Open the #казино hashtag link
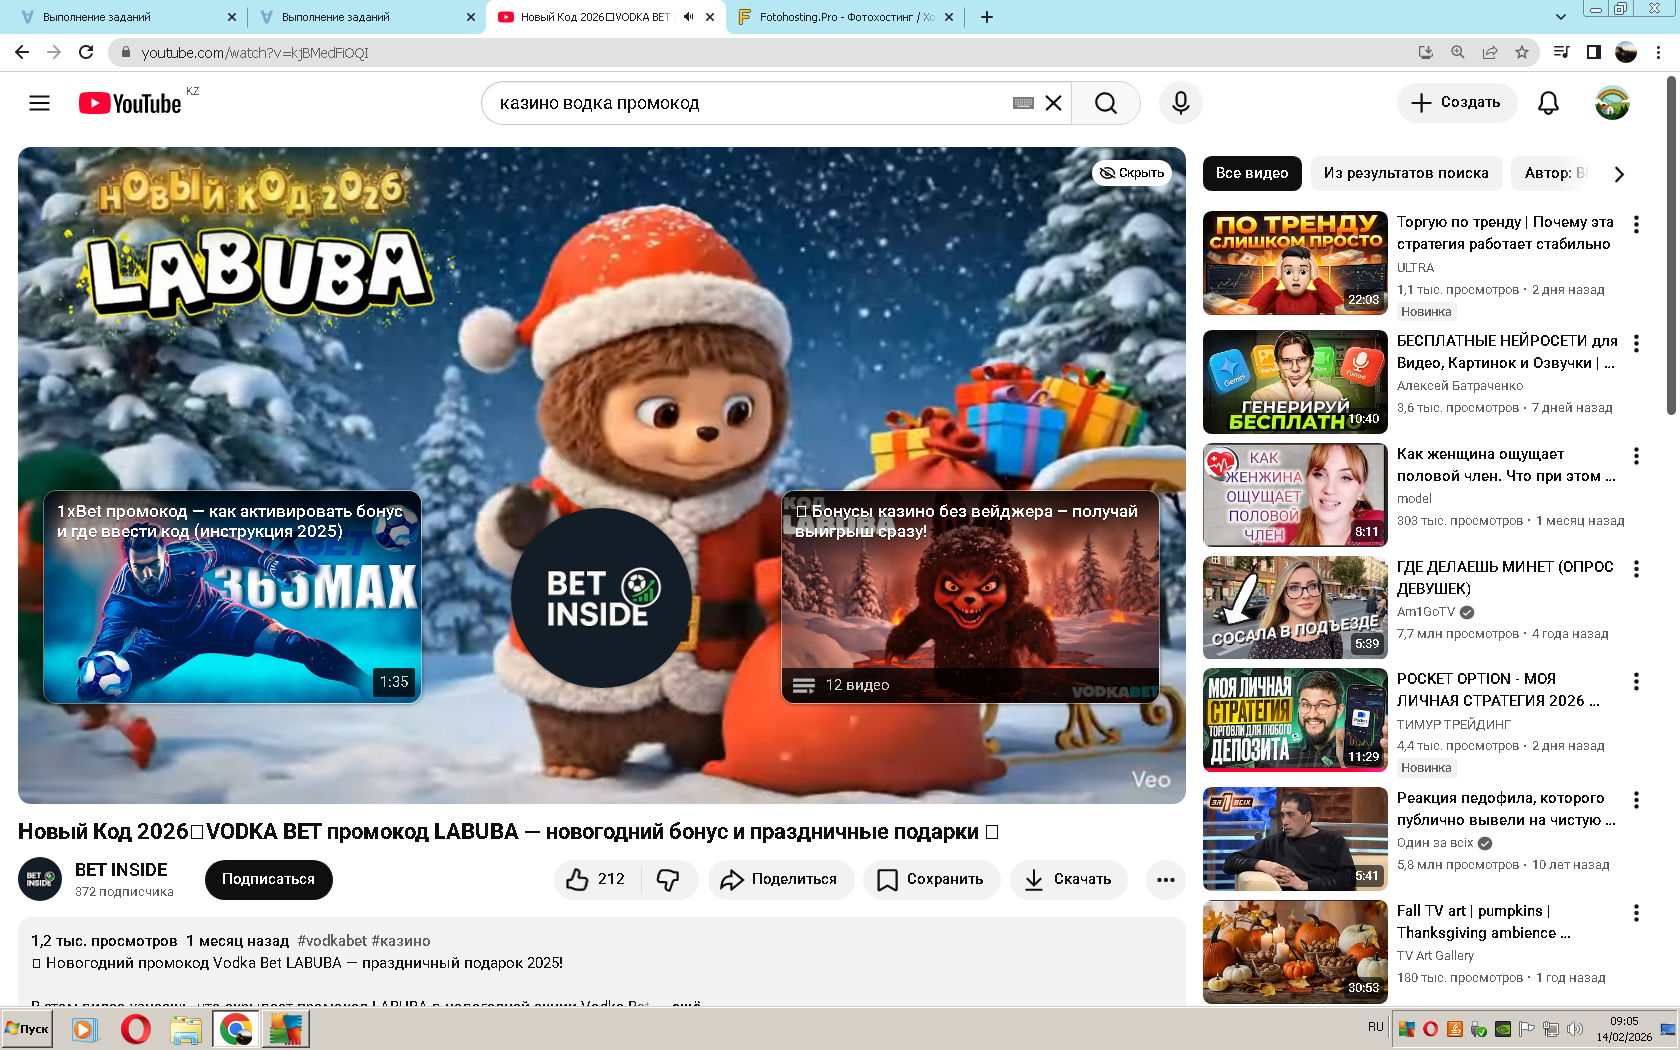1680x1050 pixels. (x=401, y=941)
